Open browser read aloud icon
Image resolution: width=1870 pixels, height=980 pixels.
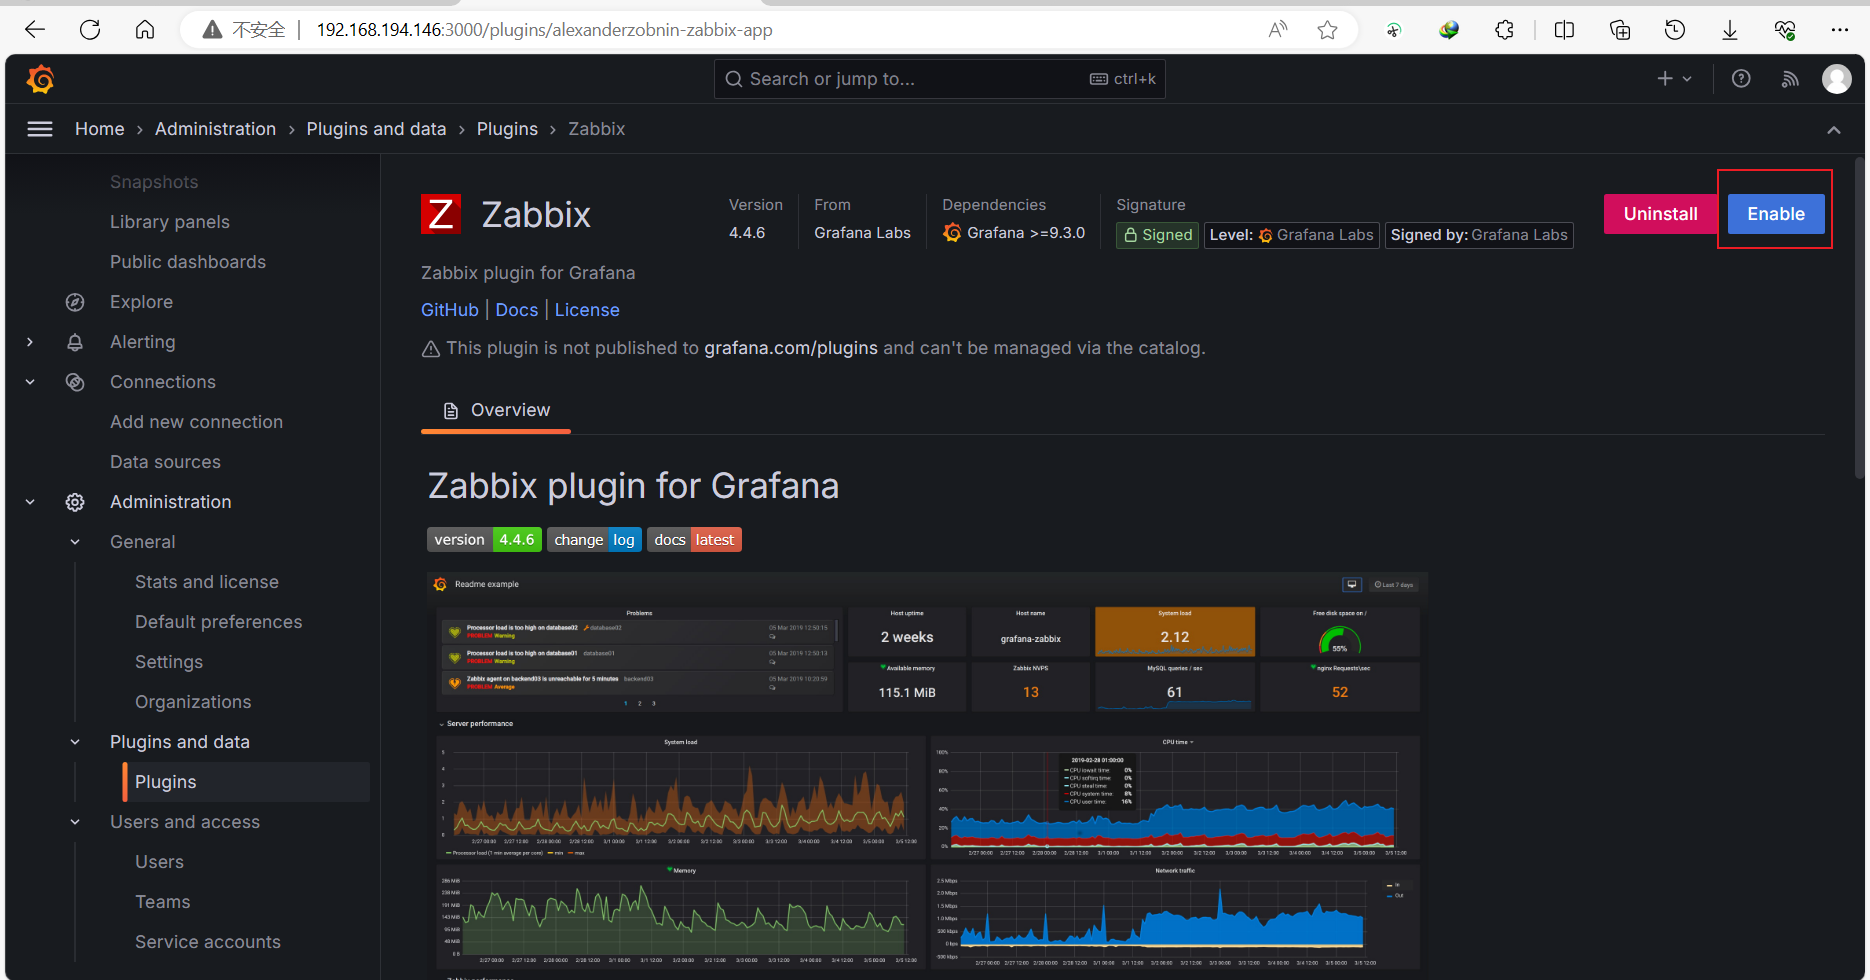coord(1278,30)
